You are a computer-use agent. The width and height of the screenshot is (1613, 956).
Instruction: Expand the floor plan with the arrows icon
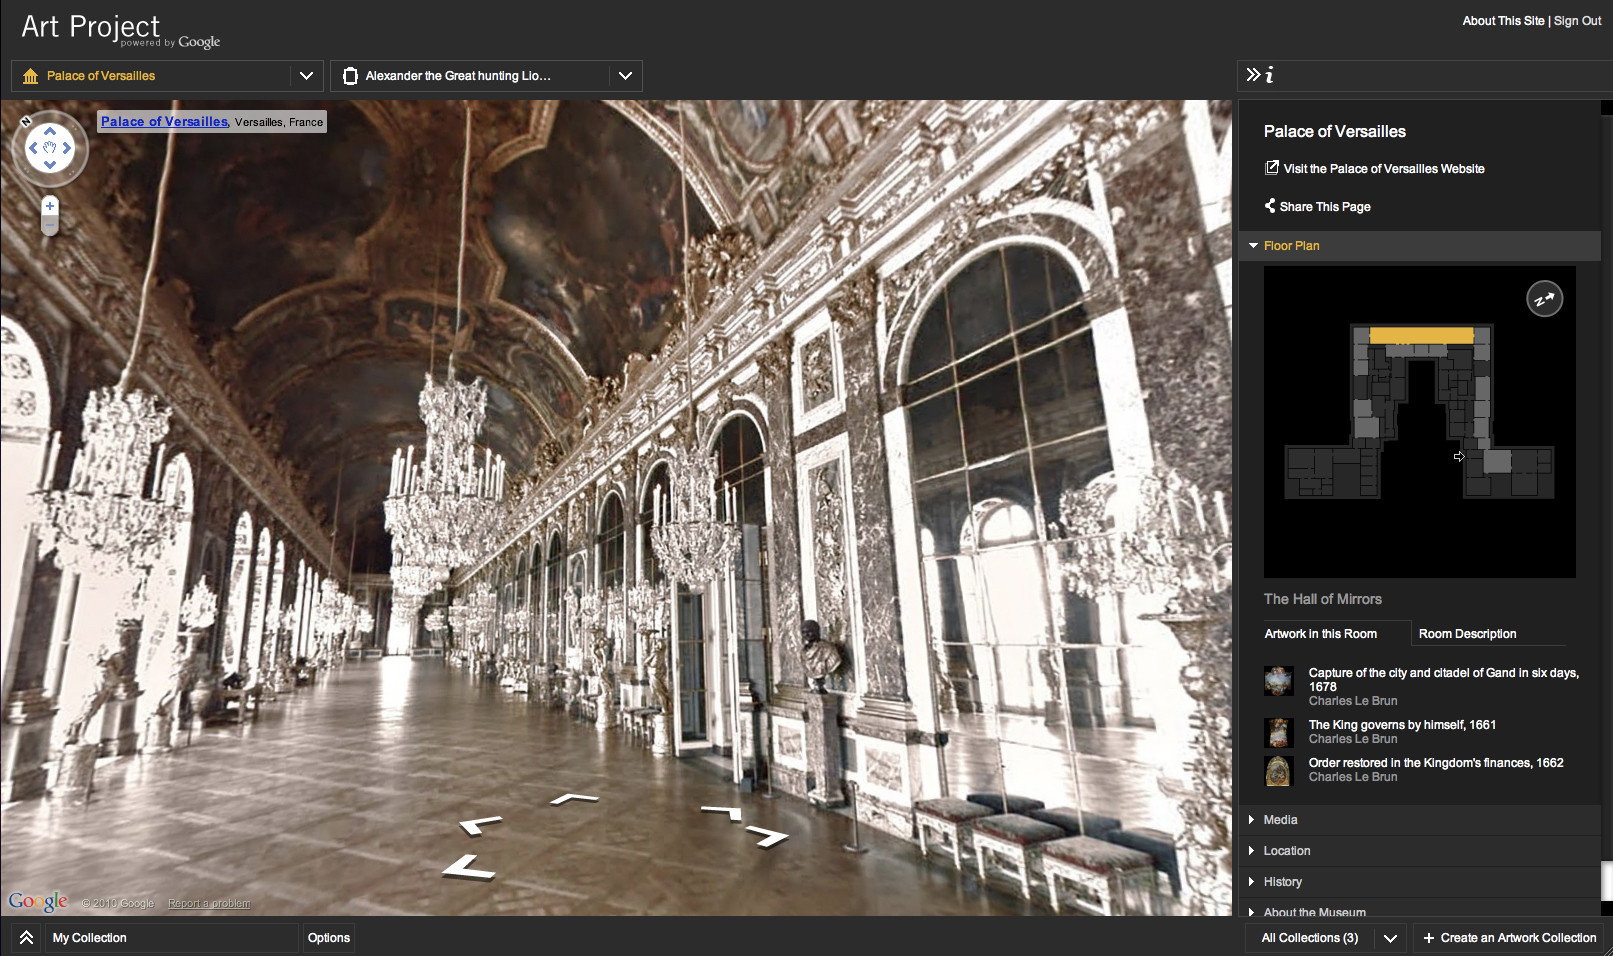tap(1544, 298)
